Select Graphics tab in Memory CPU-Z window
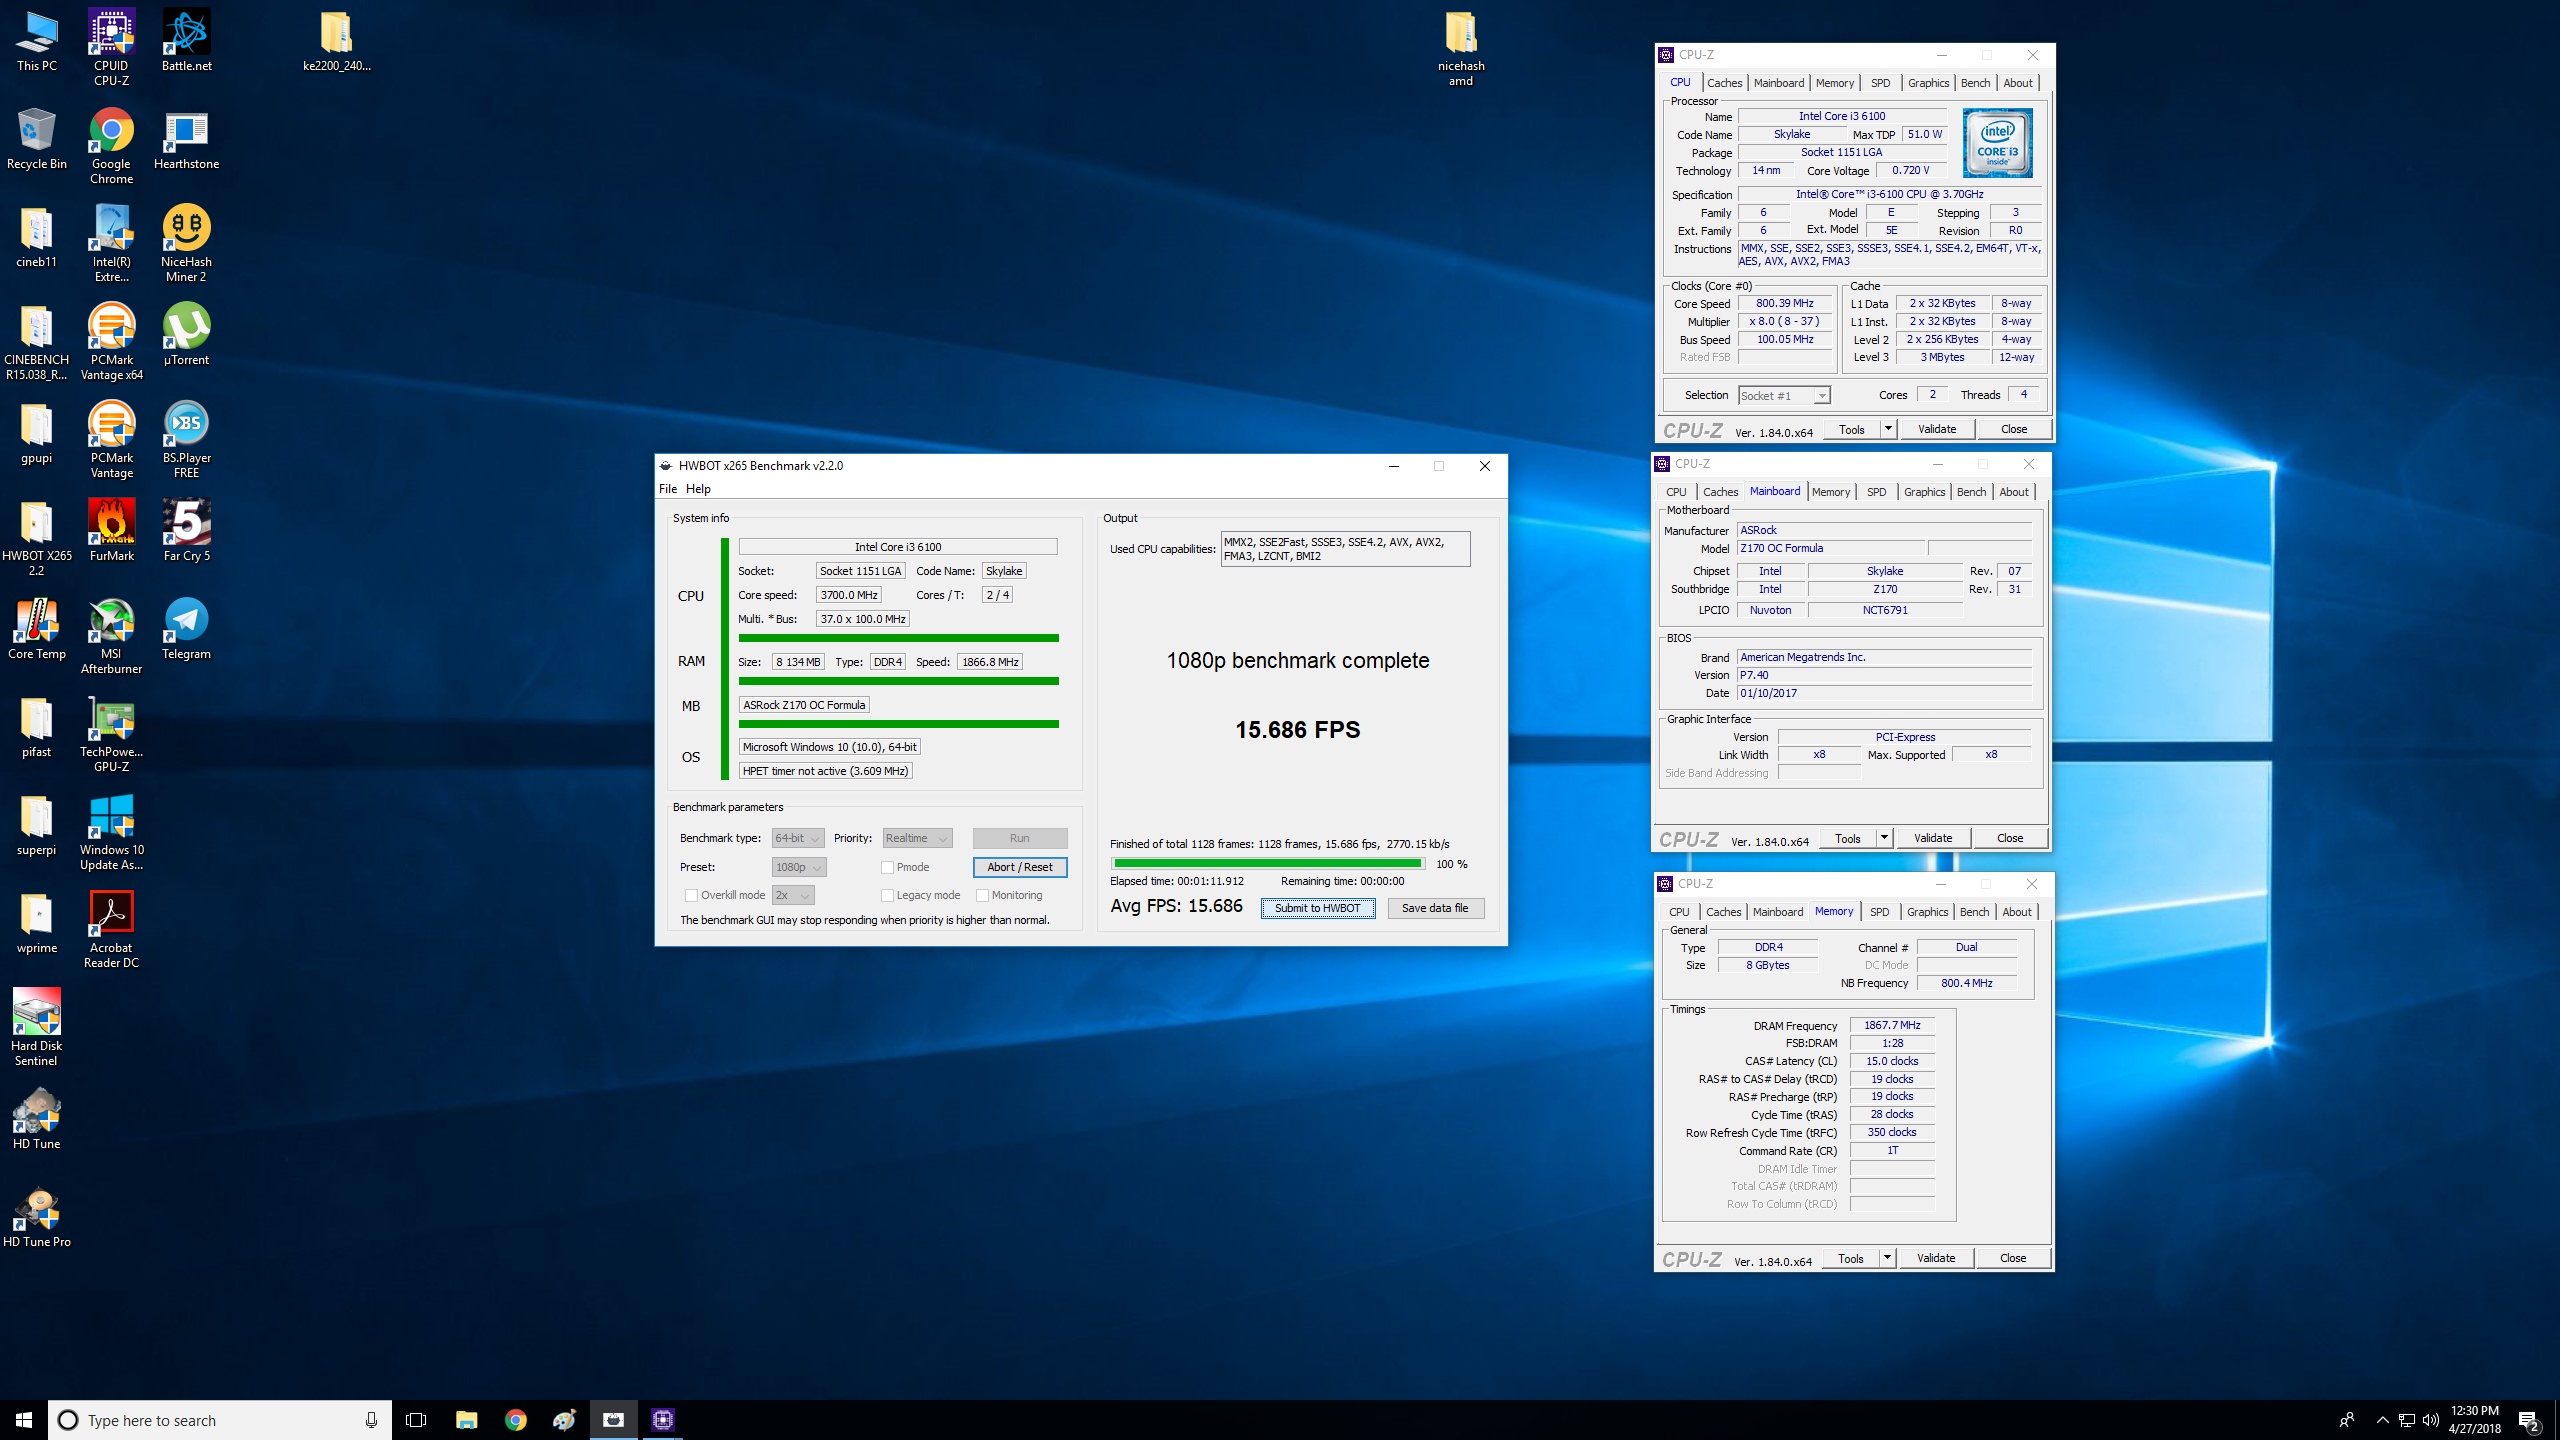This screenshot has height=1440, width=2560. [1927, 912]
